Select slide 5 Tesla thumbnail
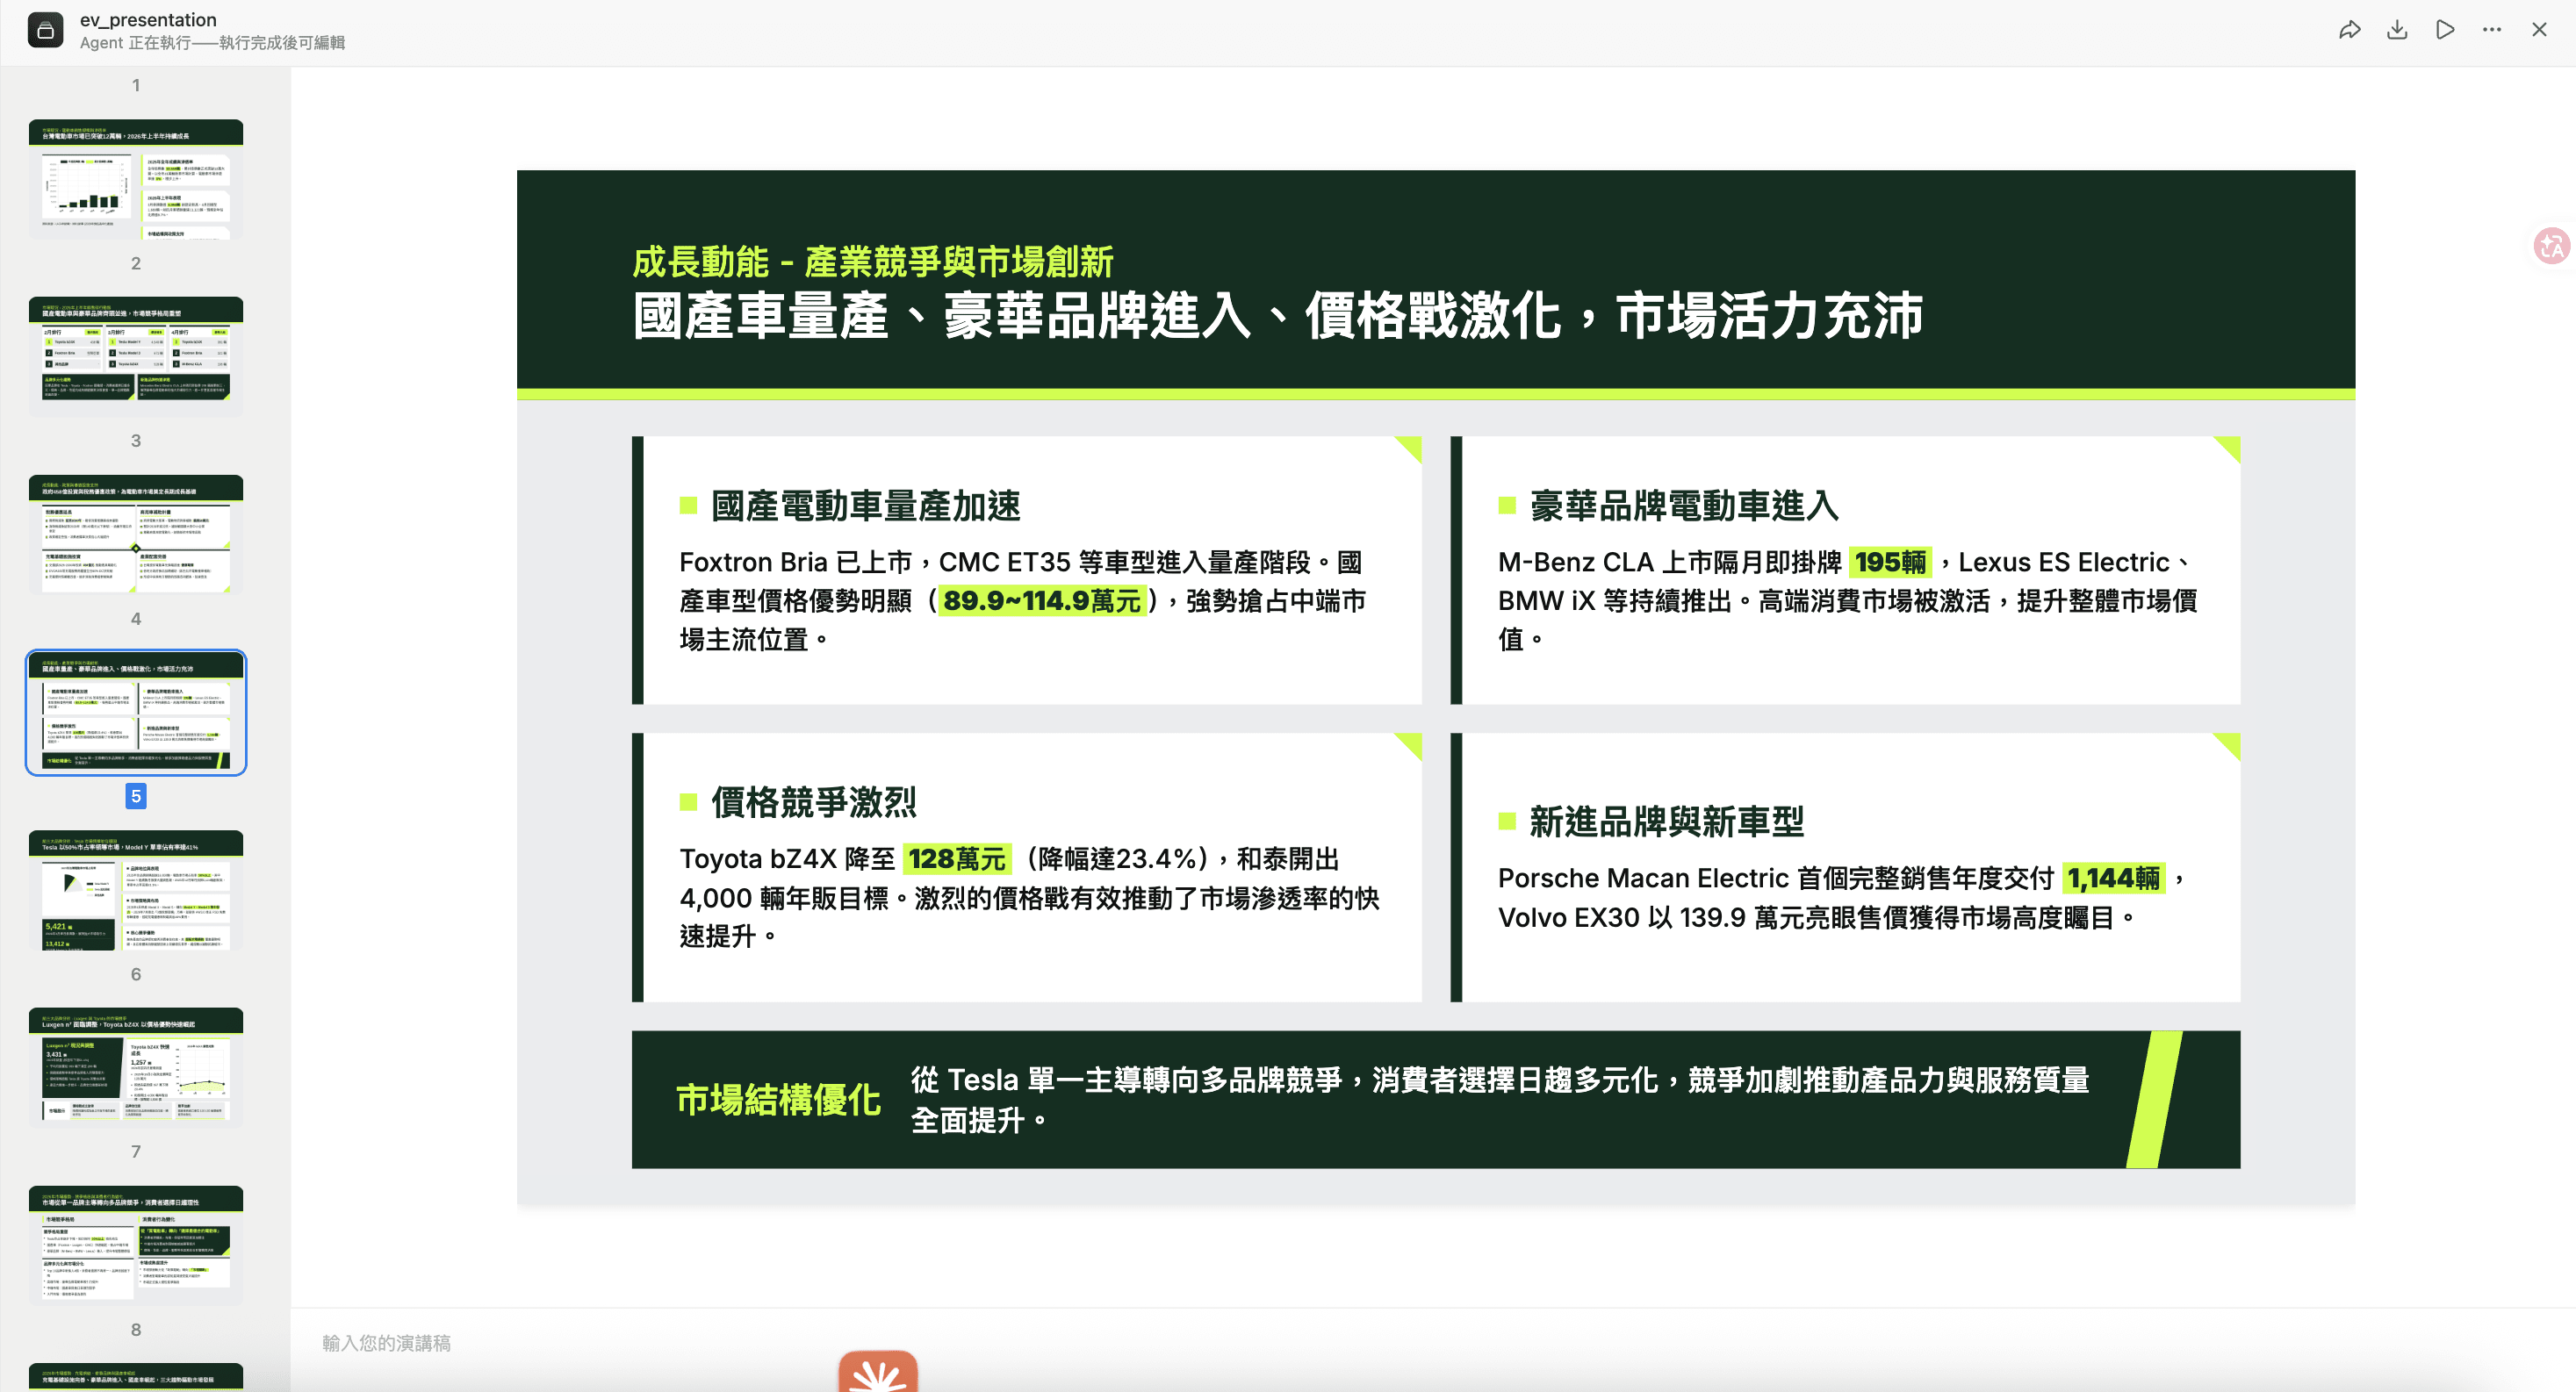 tap(136, 890)
